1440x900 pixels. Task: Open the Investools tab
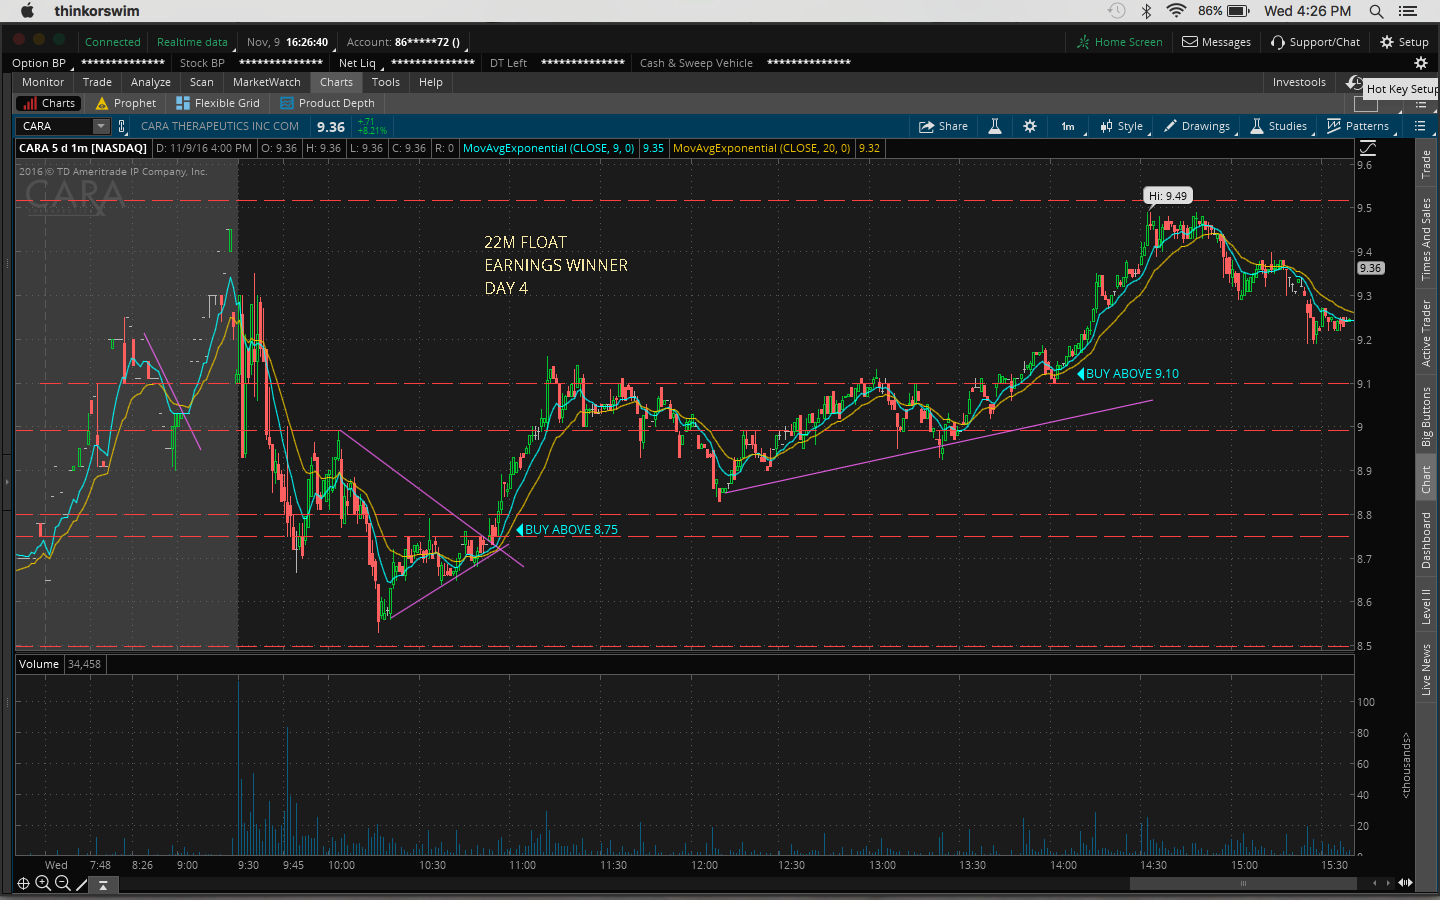click(x=1299, y=82)
